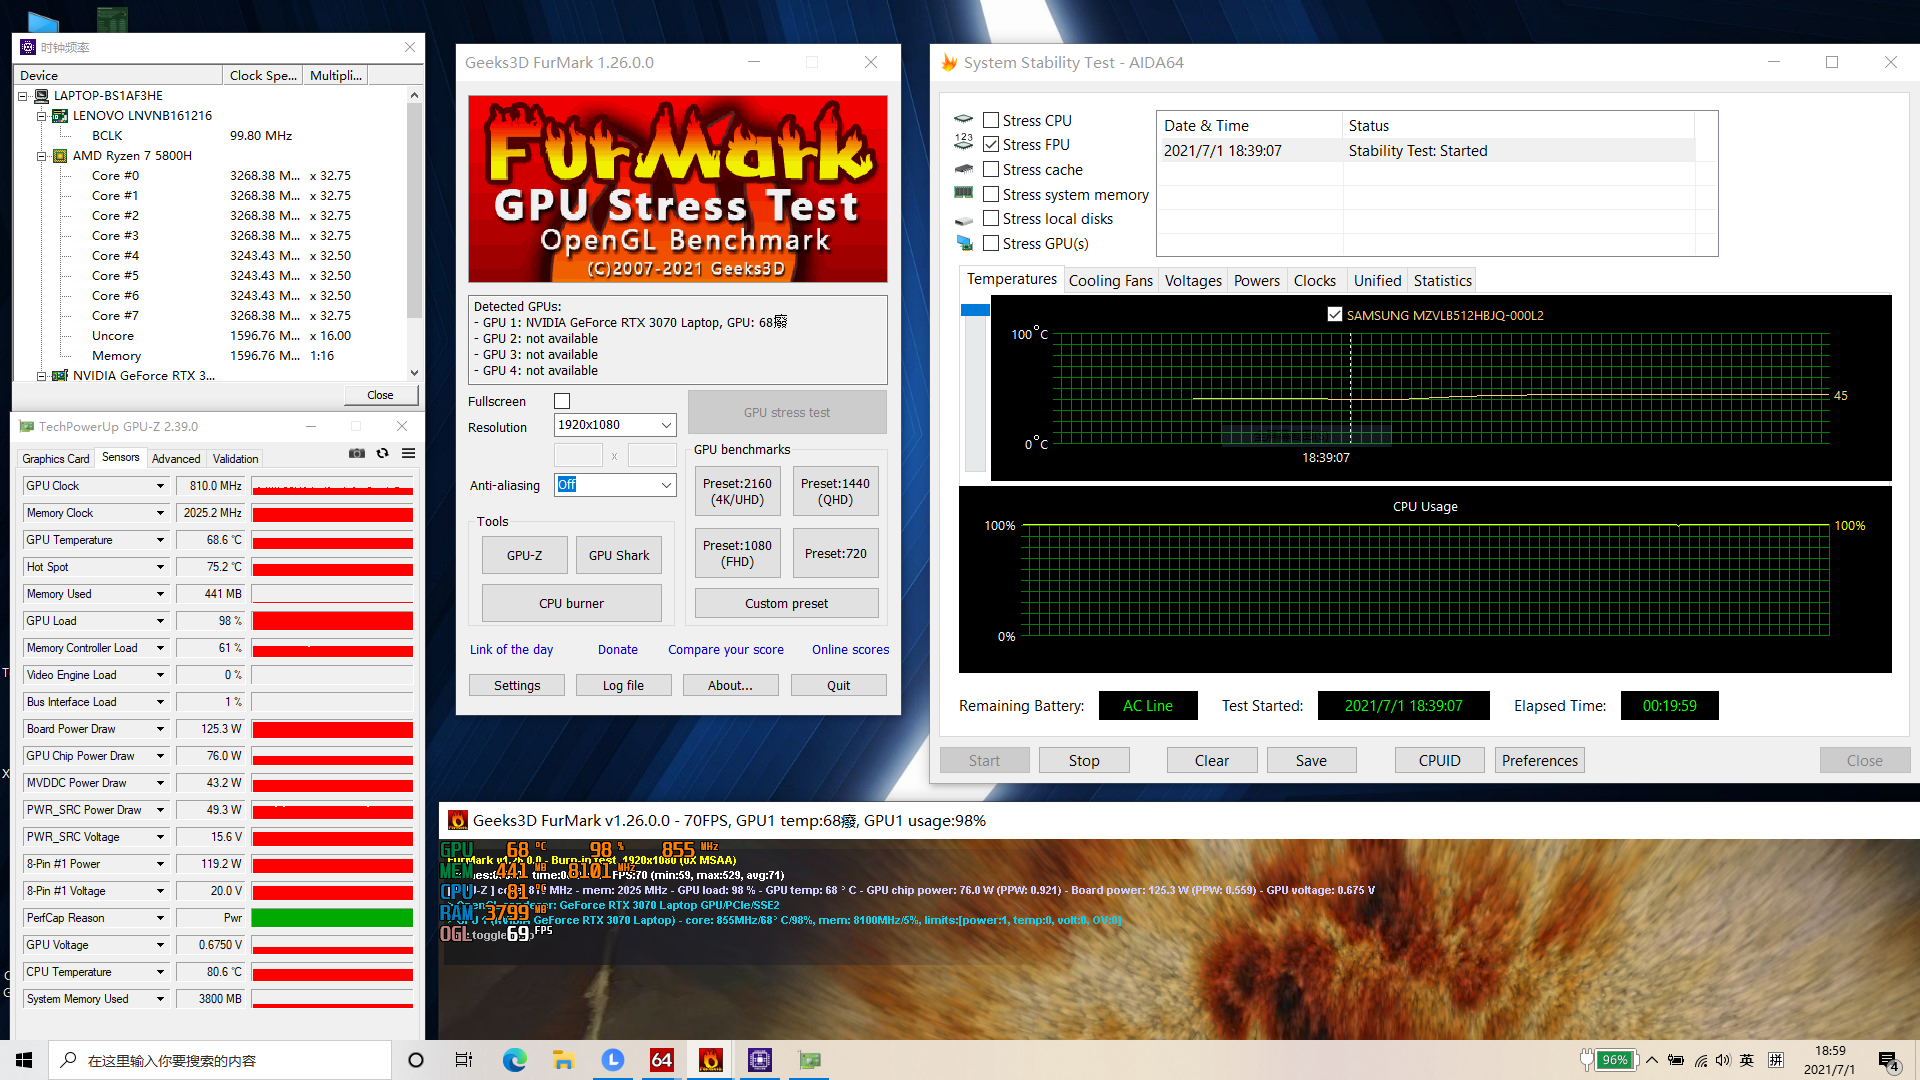Click GPU-Z green card taskbar icon
This screenshot has width=1920, height=1080.
810,1060
